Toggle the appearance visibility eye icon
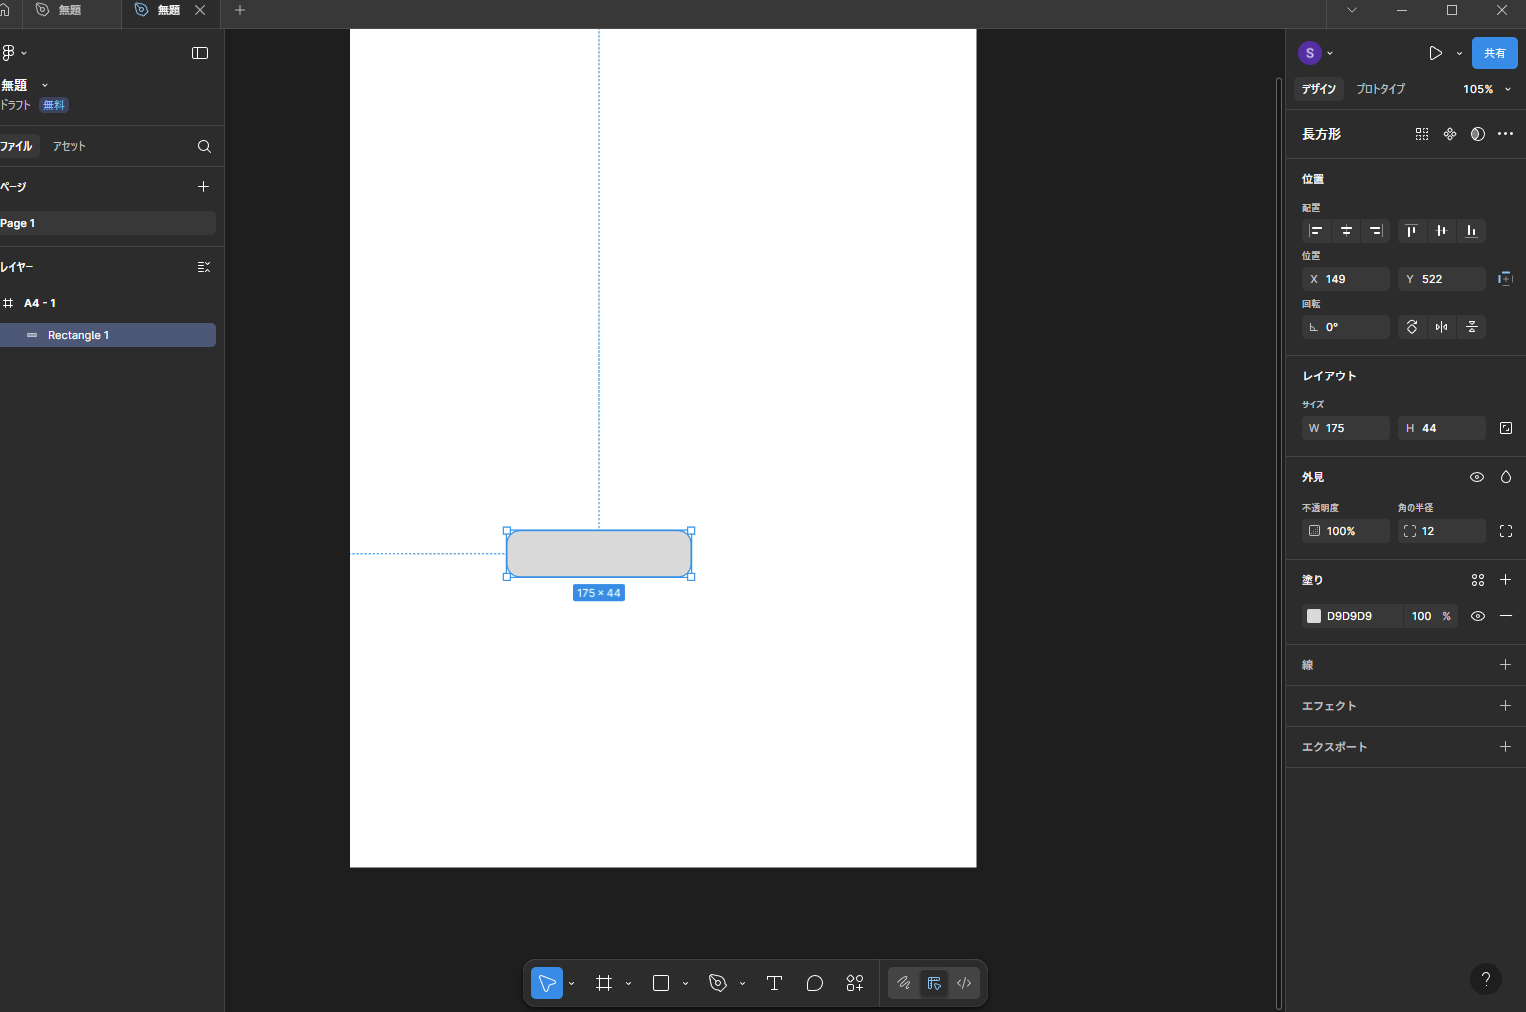This screenshot has width=1526, height=1012. tap(1476, 477)
